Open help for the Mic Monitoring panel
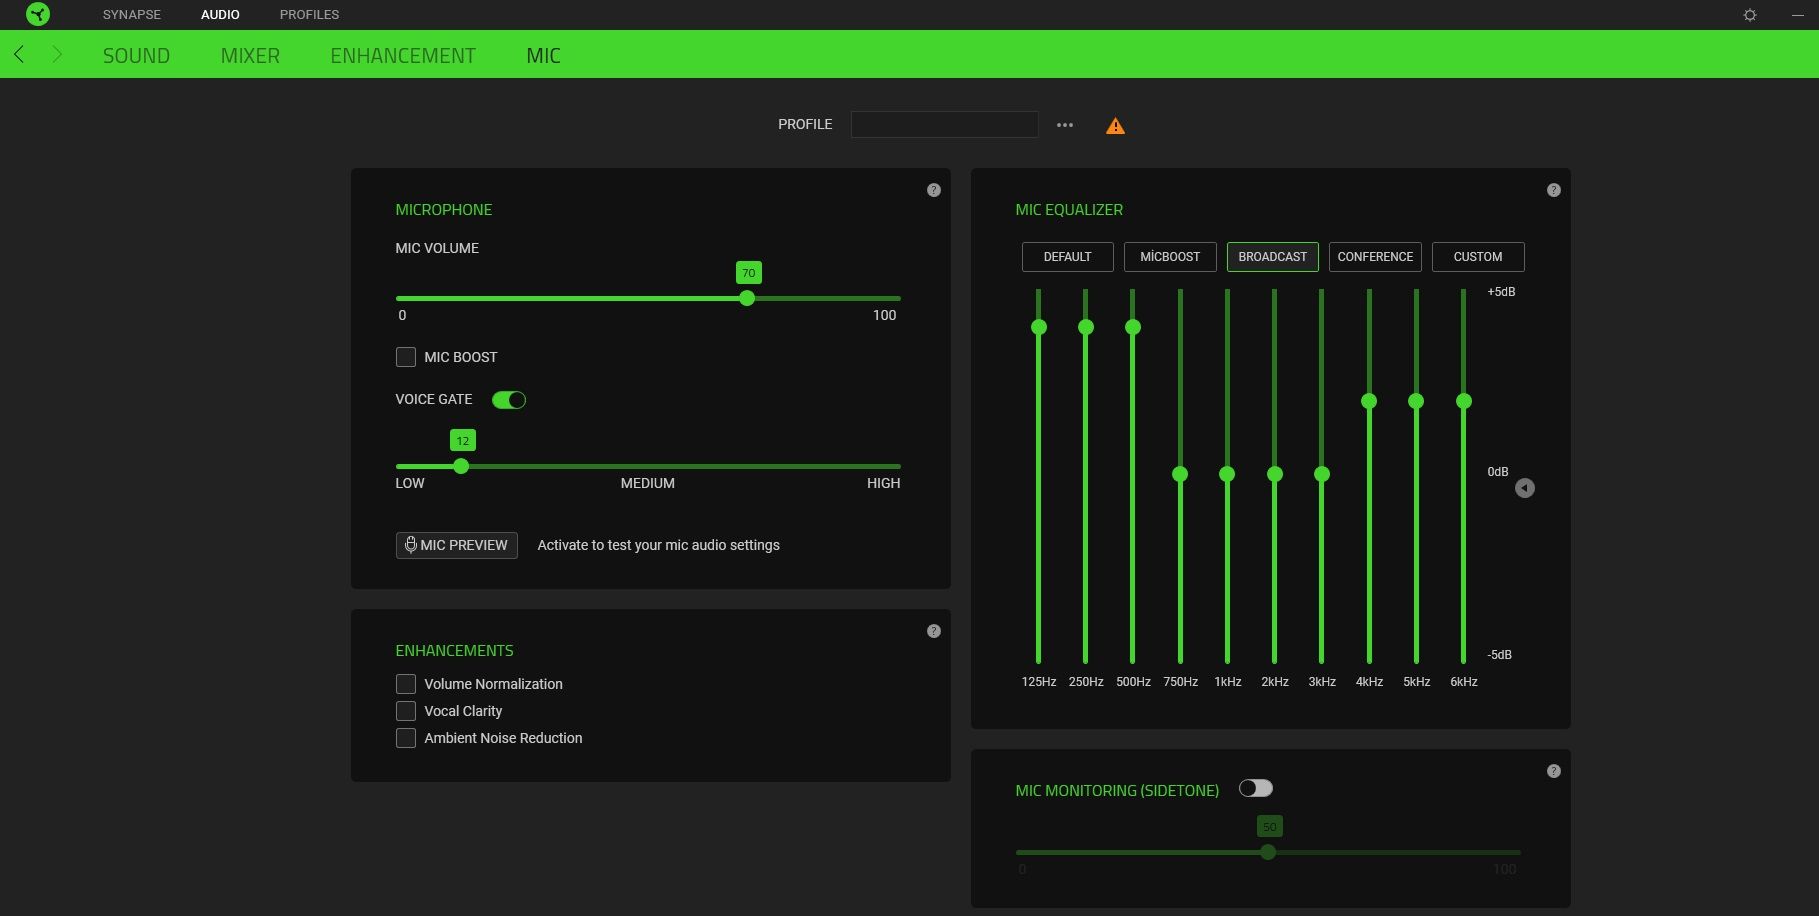1819x916 pixels. click(x=1554, y=771)
